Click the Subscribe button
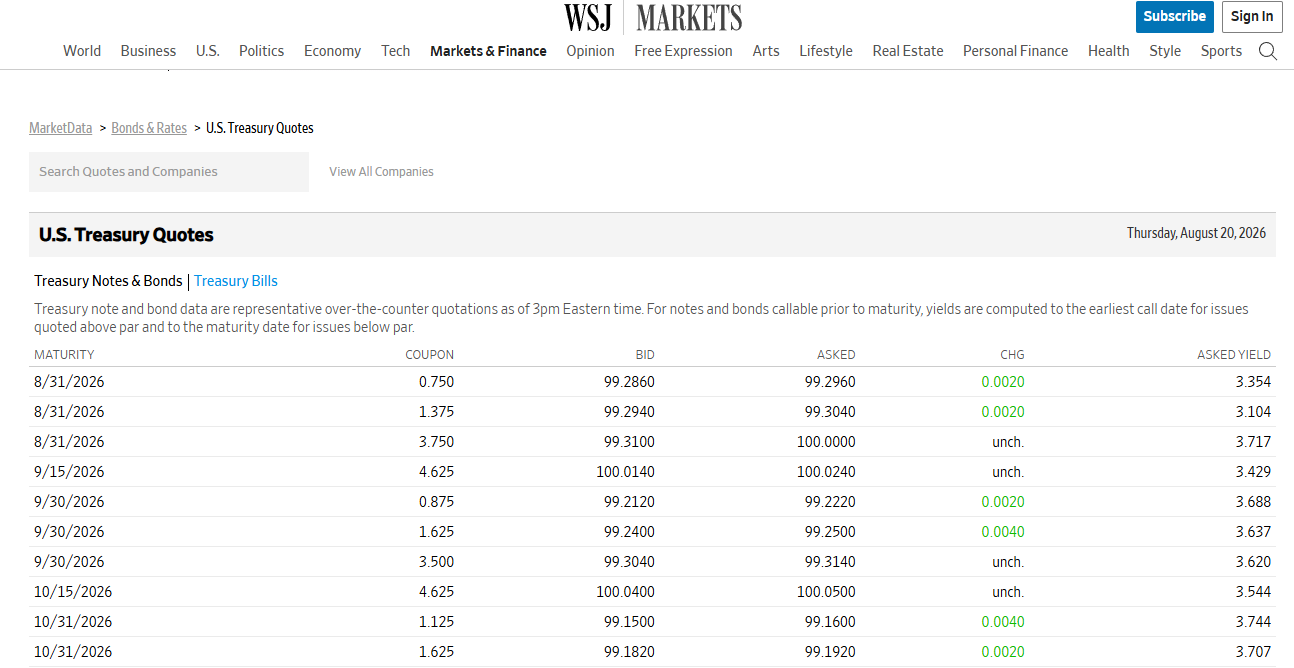This screenshot has height=668, width=1294. point(1175,16)
